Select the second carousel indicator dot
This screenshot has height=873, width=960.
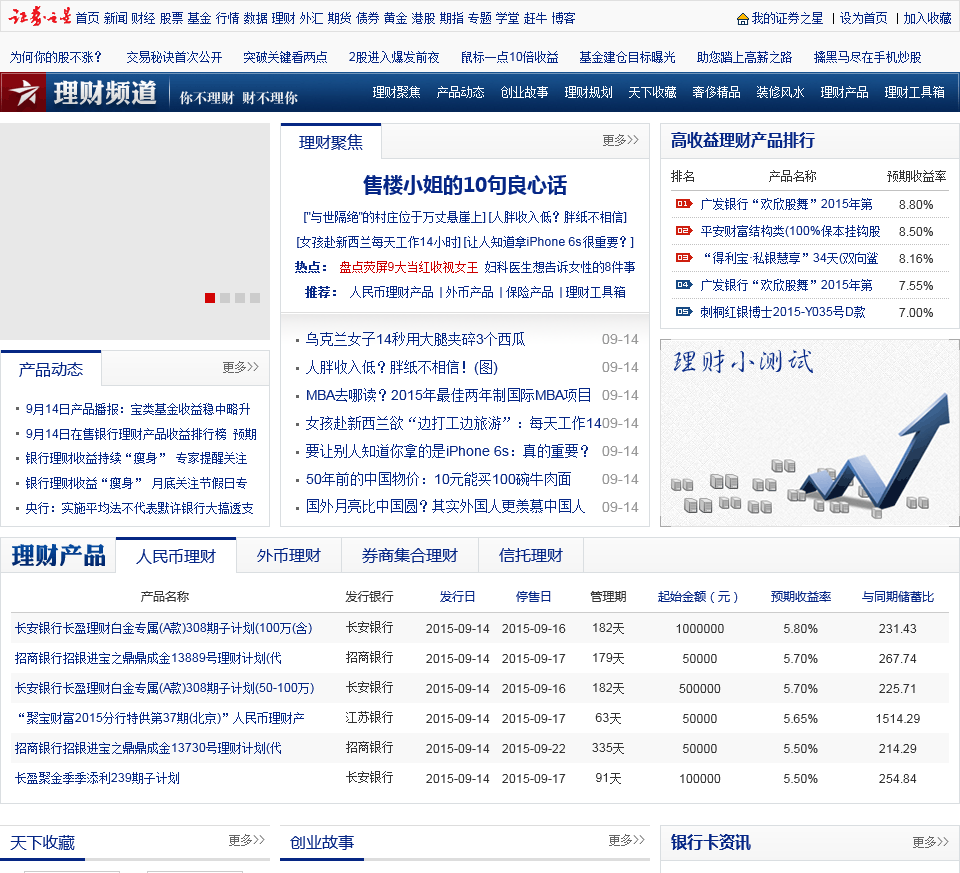[225, 298]
